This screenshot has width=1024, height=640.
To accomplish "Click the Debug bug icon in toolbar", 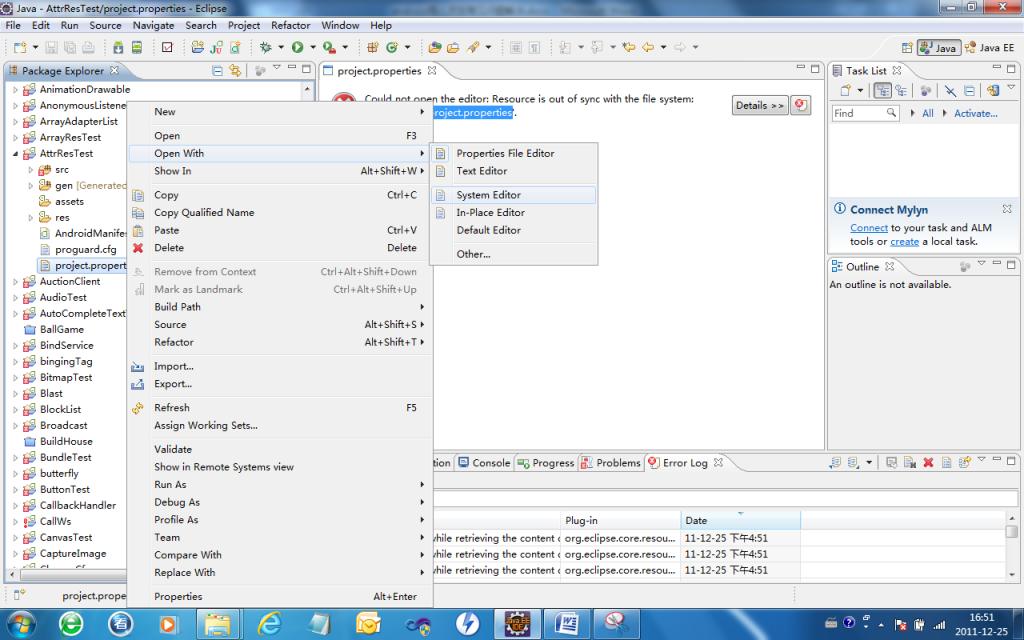I will click(265, 47).
